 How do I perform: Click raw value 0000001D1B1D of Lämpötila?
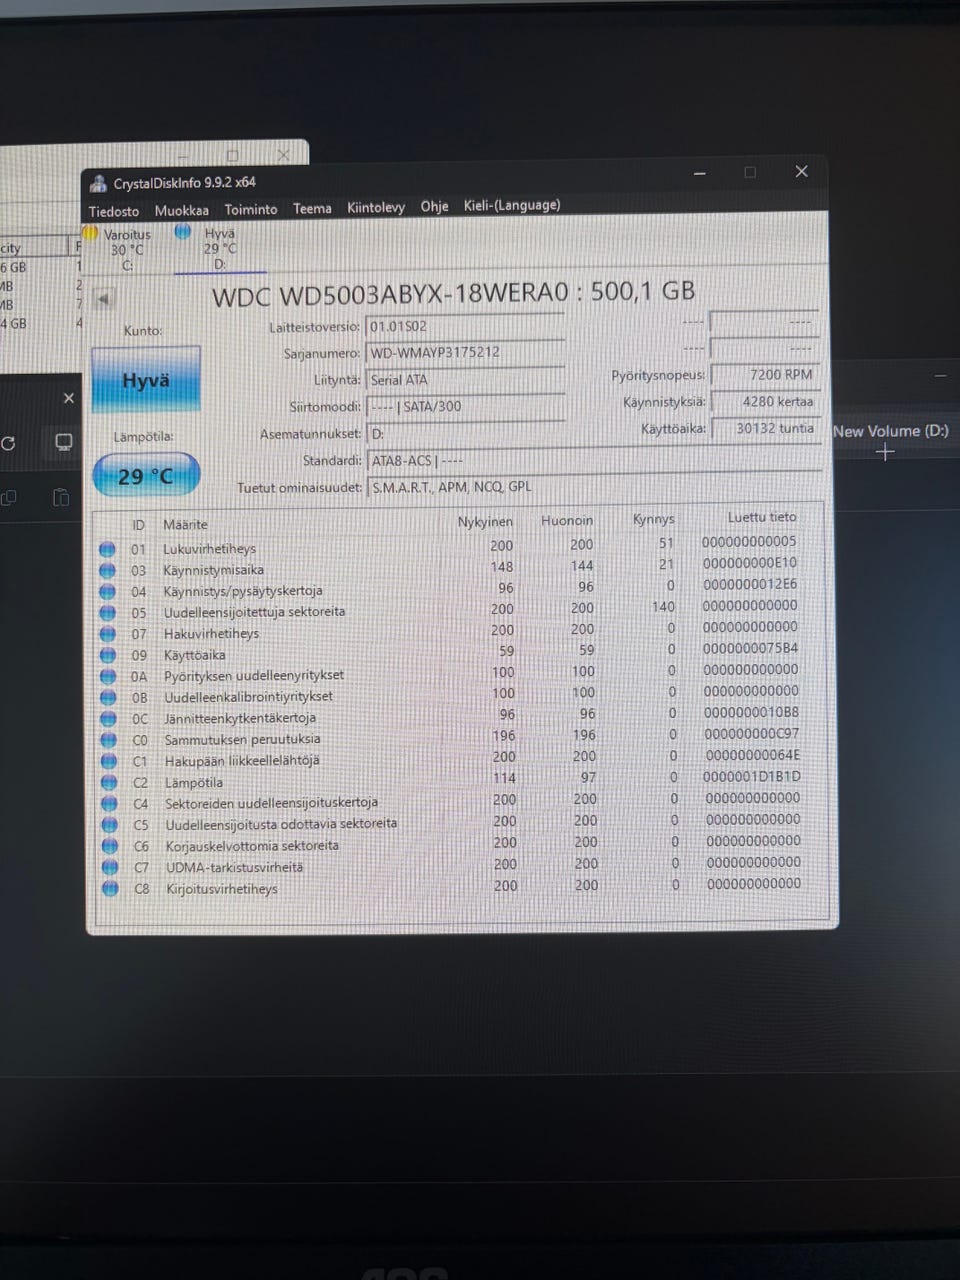pos(752,776)
